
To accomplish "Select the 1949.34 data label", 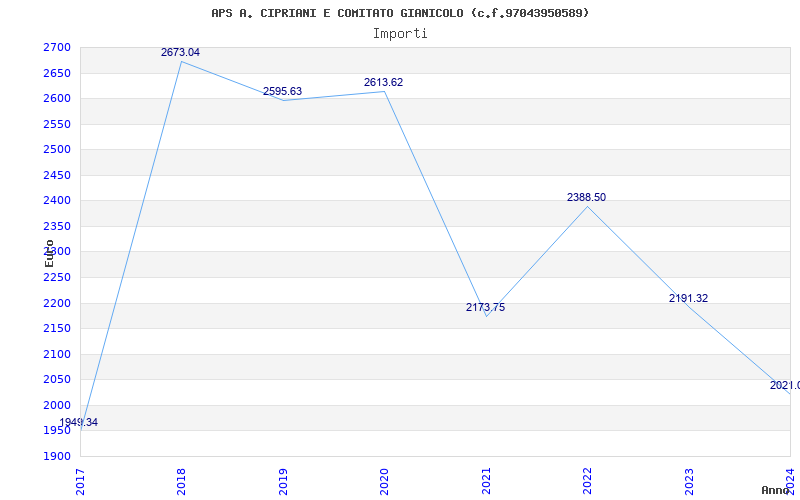I will [x=79, y=422].
